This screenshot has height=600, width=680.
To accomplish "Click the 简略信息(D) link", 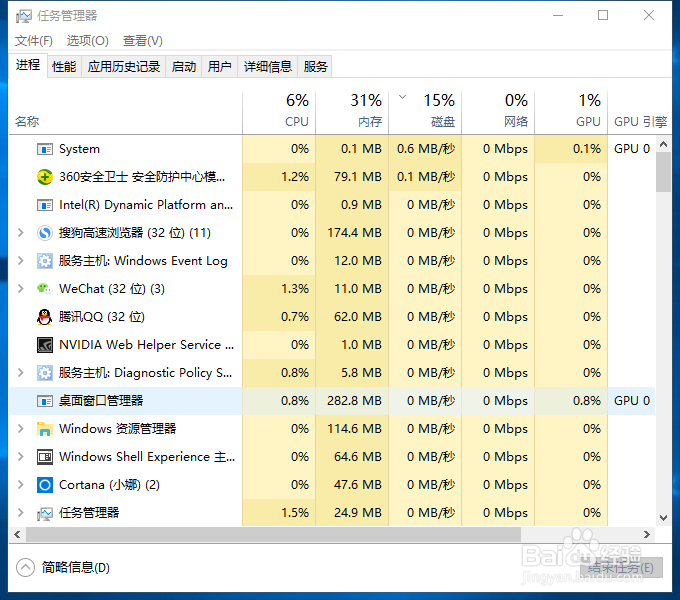I will 75,567.
